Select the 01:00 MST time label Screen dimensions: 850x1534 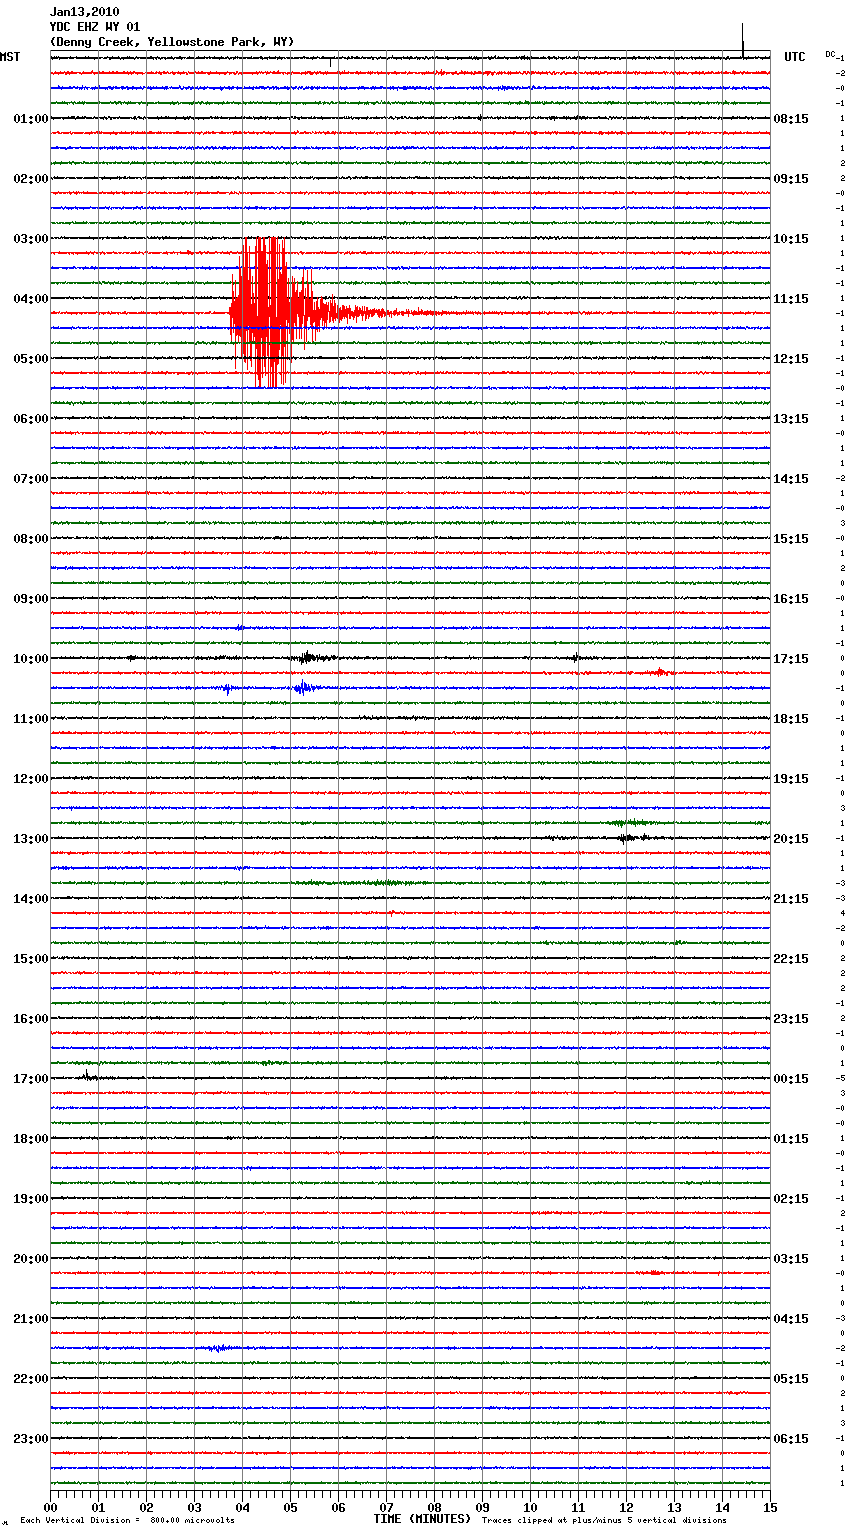point(31,119)
